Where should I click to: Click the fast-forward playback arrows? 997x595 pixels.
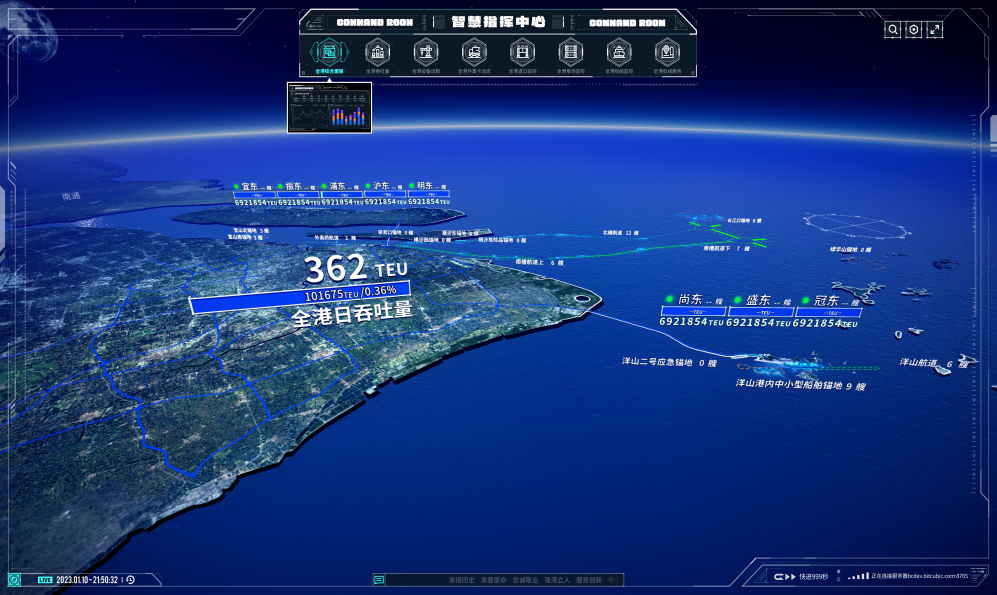point(789,577)
